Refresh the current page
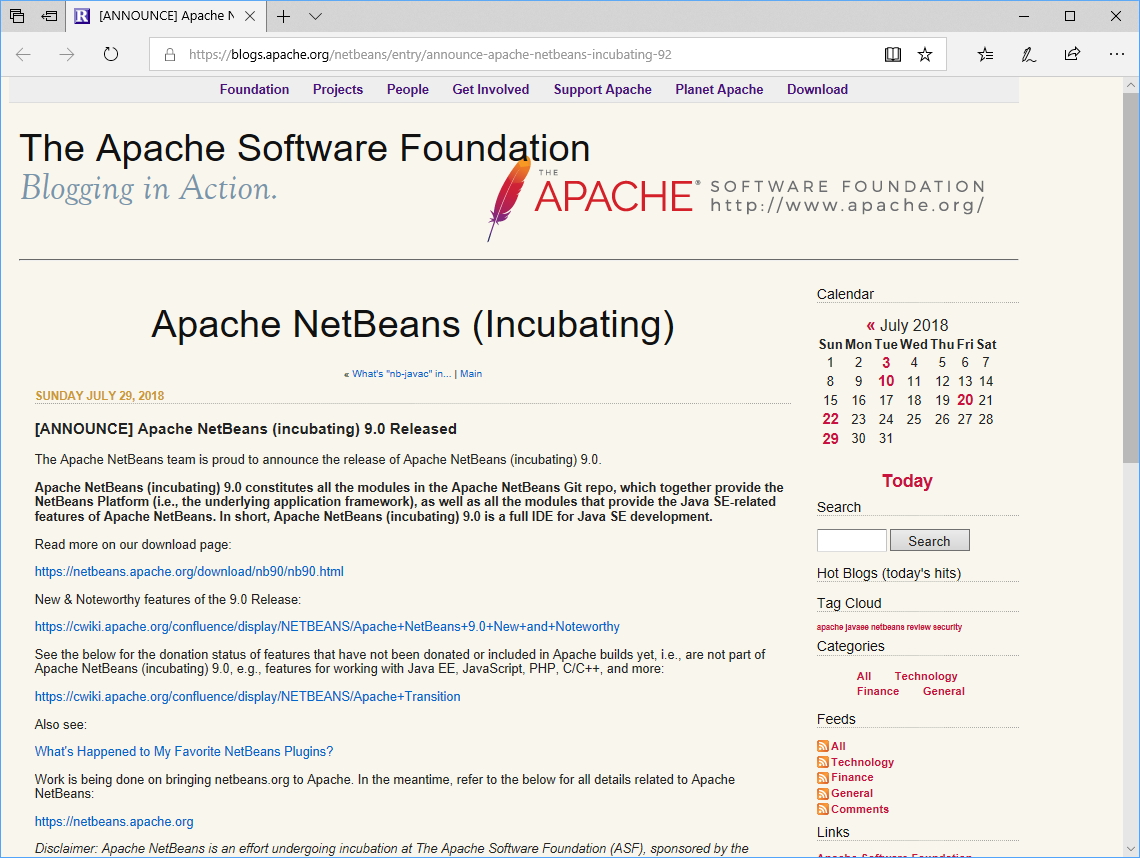 (110, 54)
